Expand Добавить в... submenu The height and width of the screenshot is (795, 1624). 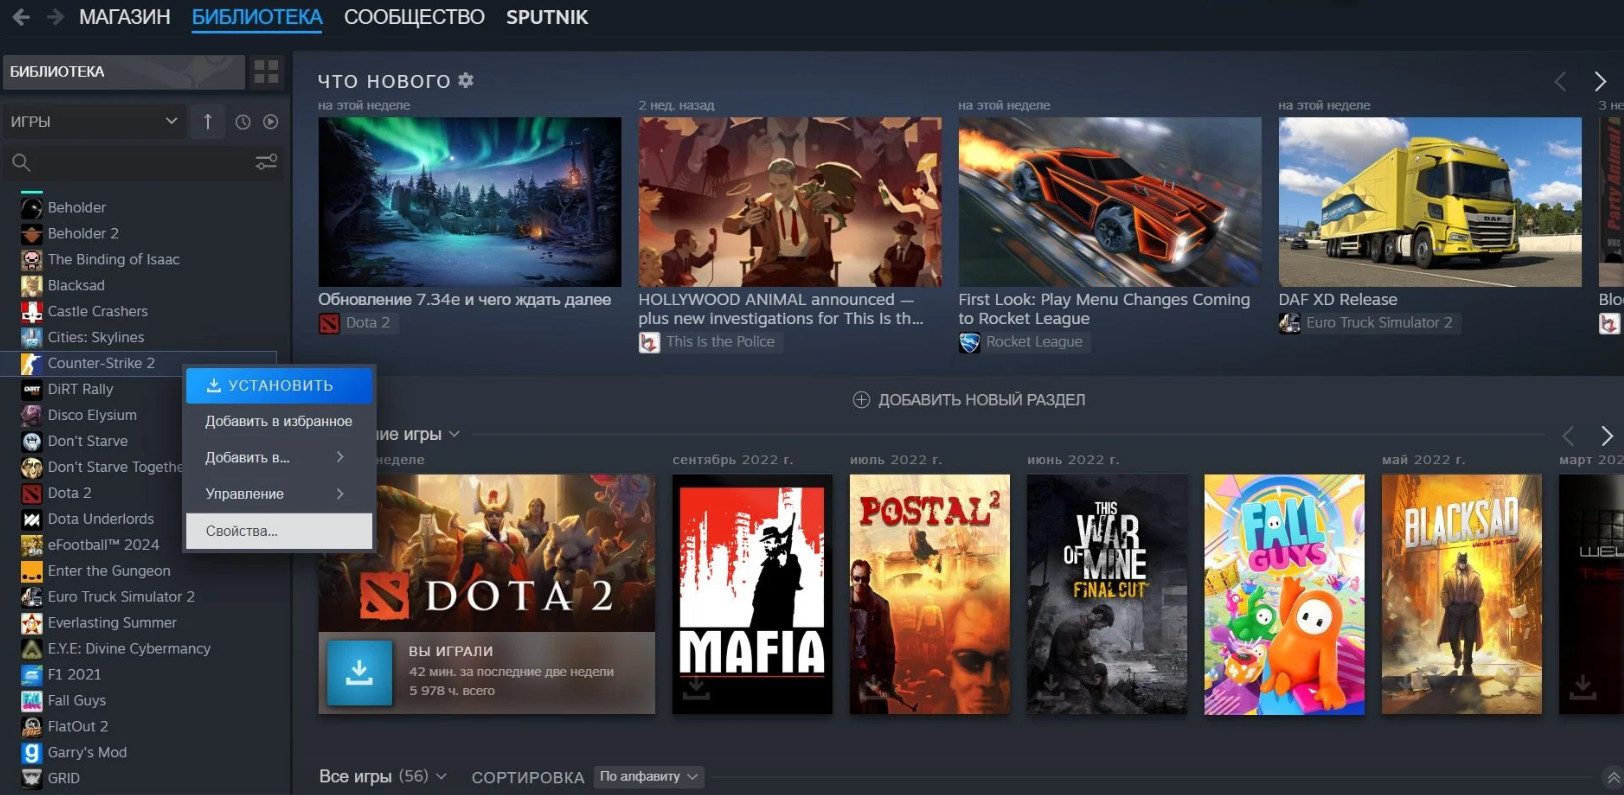[x=279, y=458]
